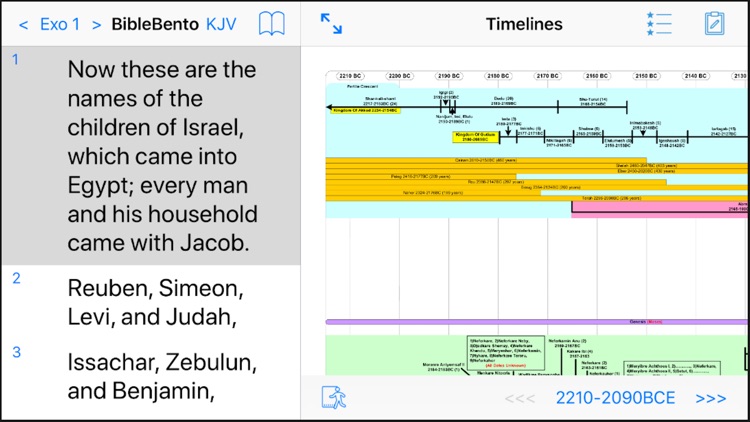The height and width of the screenshot is (422, 750).
Task: Open the 2210-2090BCE date range picker
Action: point(615,398)
